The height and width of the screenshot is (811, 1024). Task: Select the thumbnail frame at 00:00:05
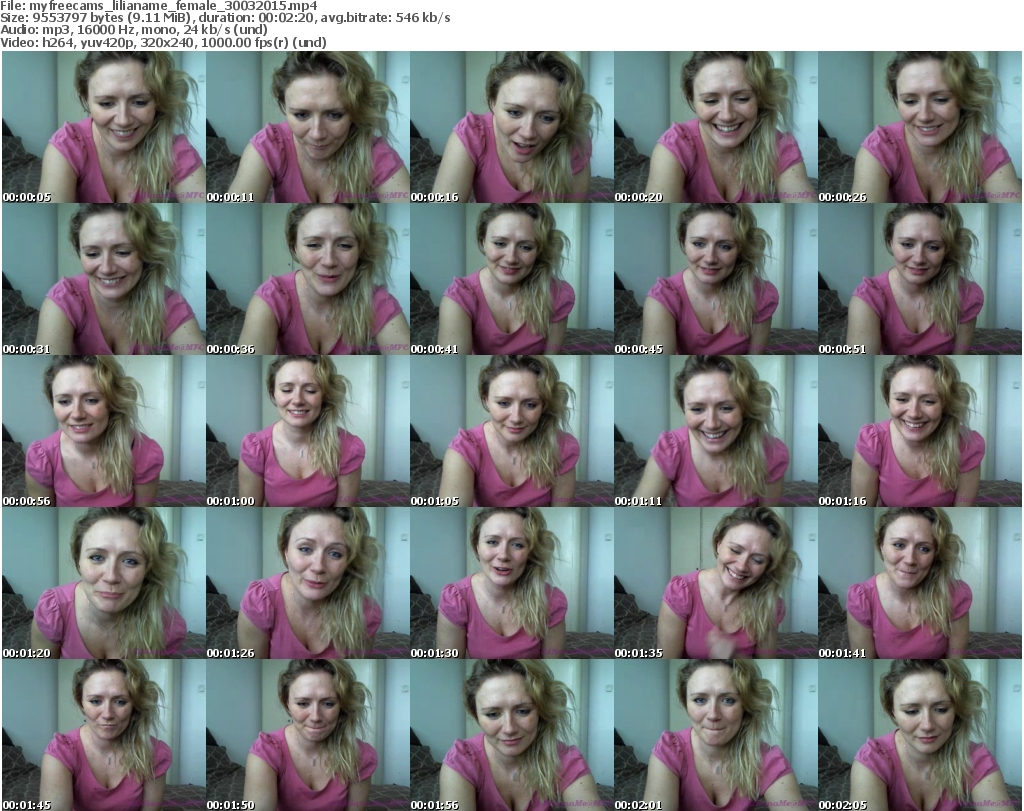click(x=104, y=127)
